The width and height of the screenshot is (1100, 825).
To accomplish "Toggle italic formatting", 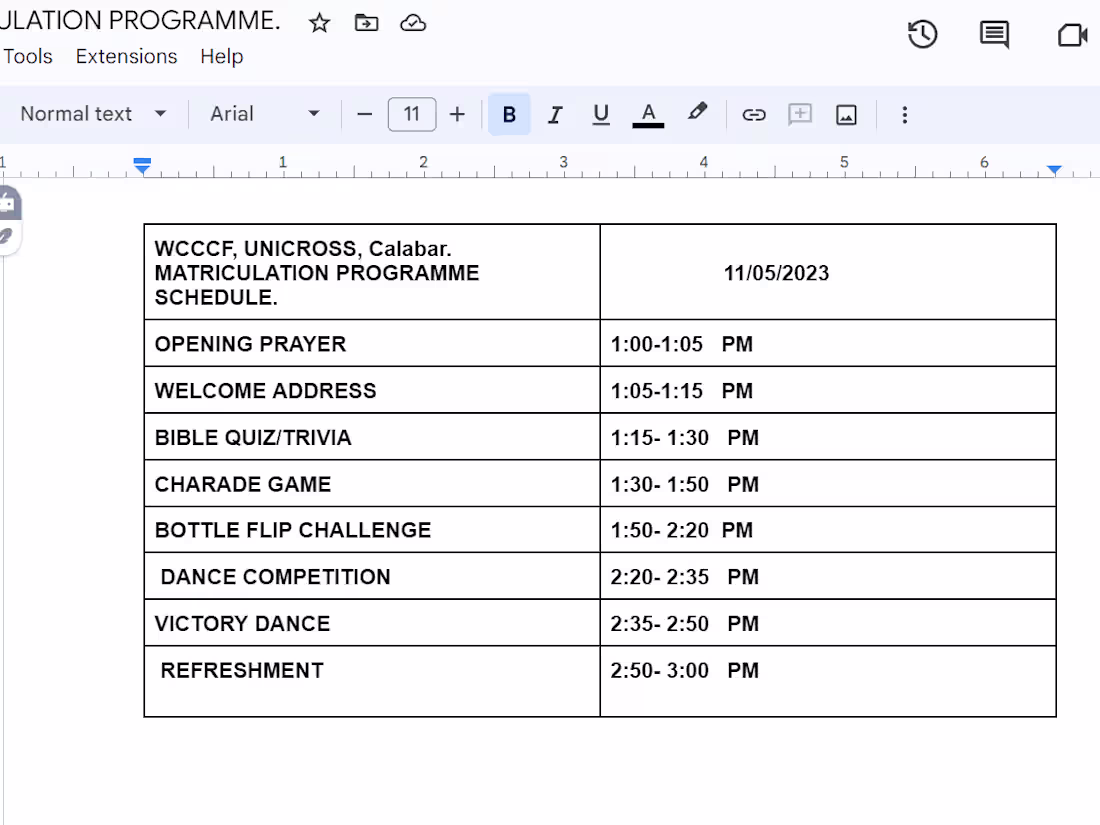I will coord(555,114).
